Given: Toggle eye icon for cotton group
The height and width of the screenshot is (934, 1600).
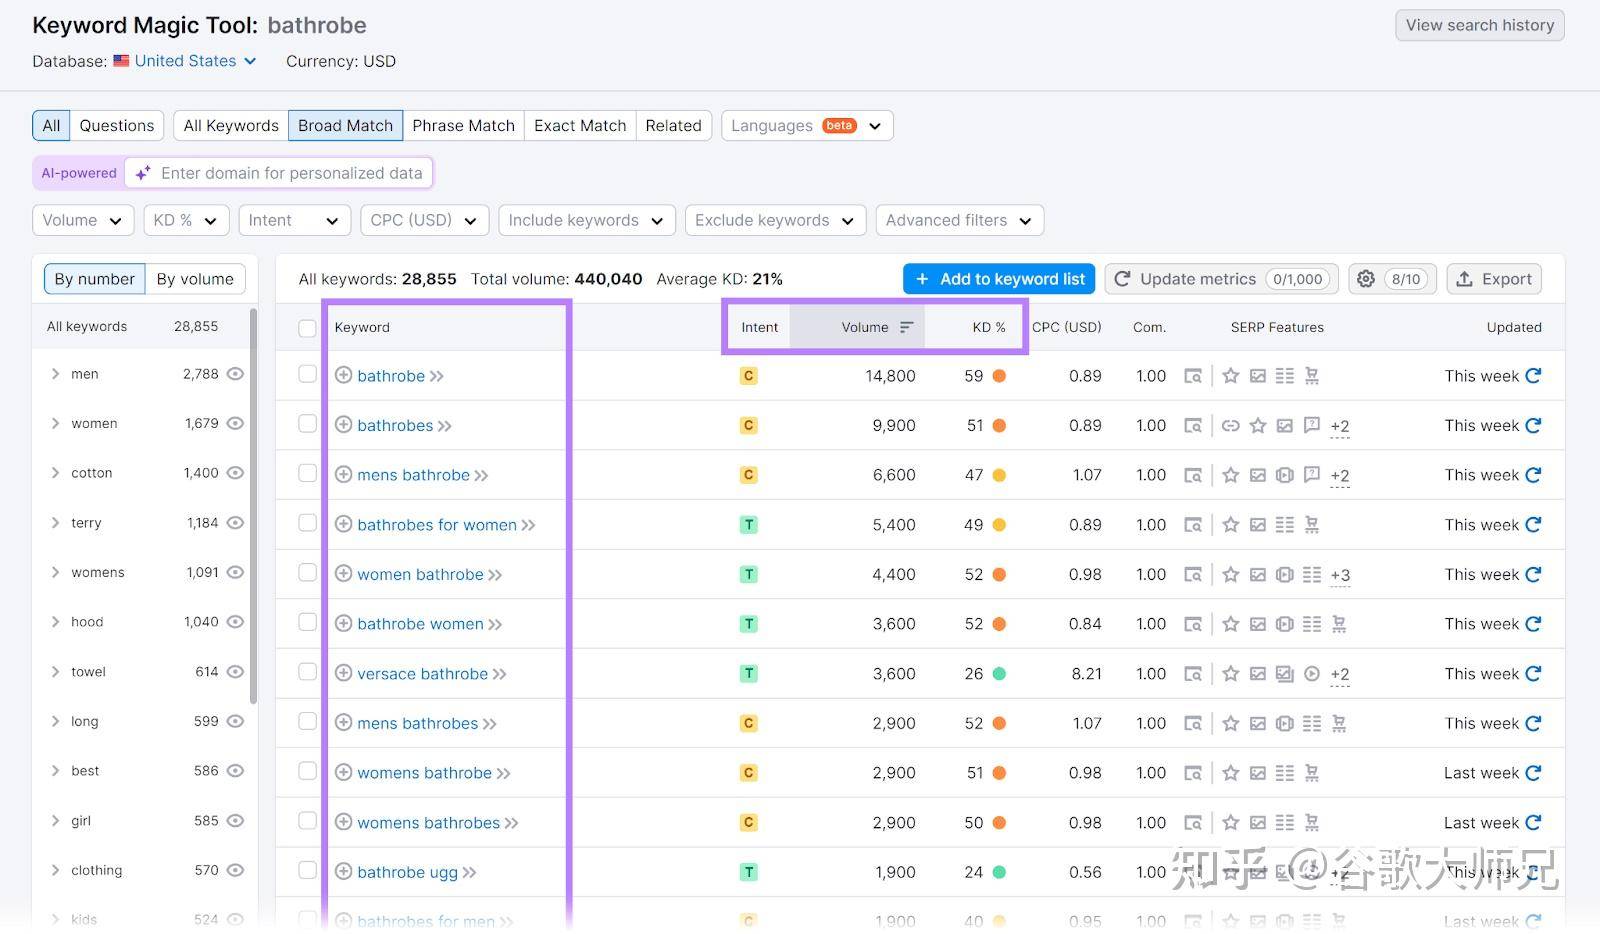Looking at the screenshot, I should (235, 473).
